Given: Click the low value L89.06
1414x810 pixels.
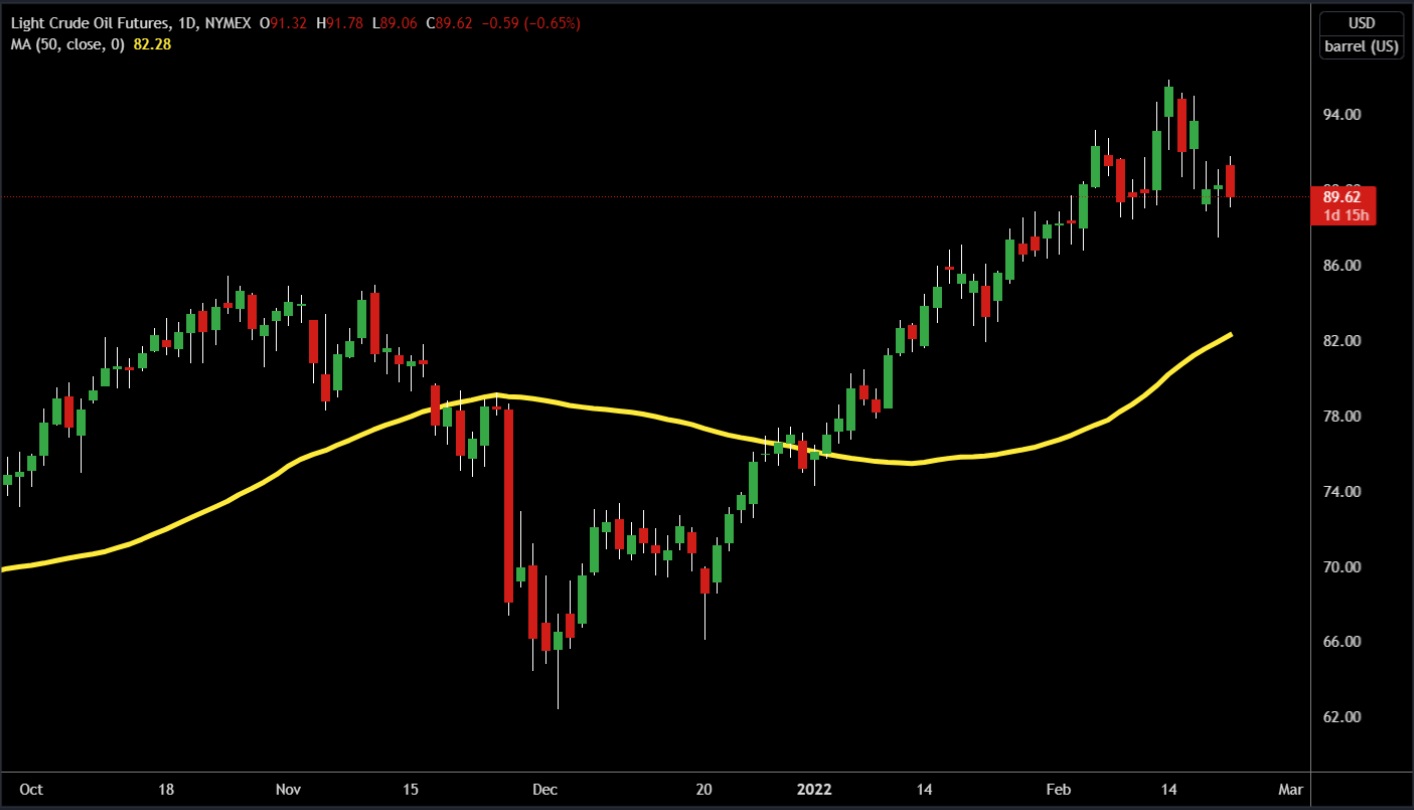Looking at the screenshot, I should (396, 23).
